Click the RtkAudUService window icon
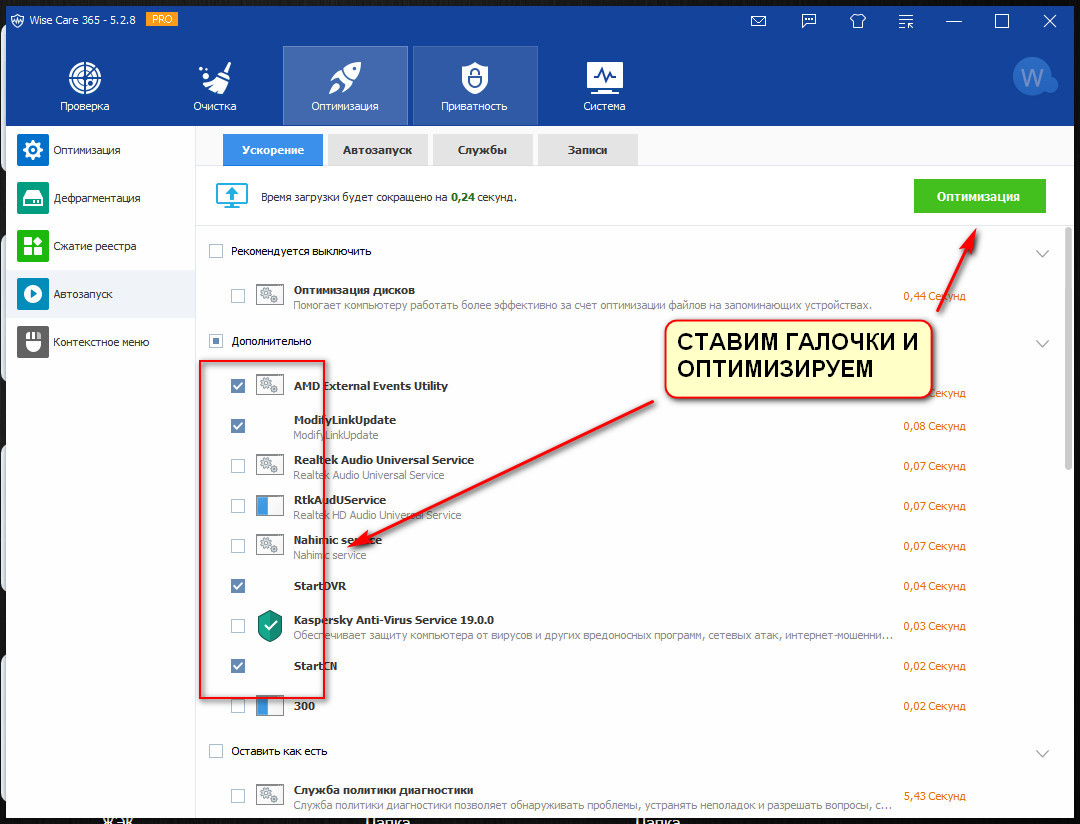This screenshot has height=824, width=1080. 270,506
